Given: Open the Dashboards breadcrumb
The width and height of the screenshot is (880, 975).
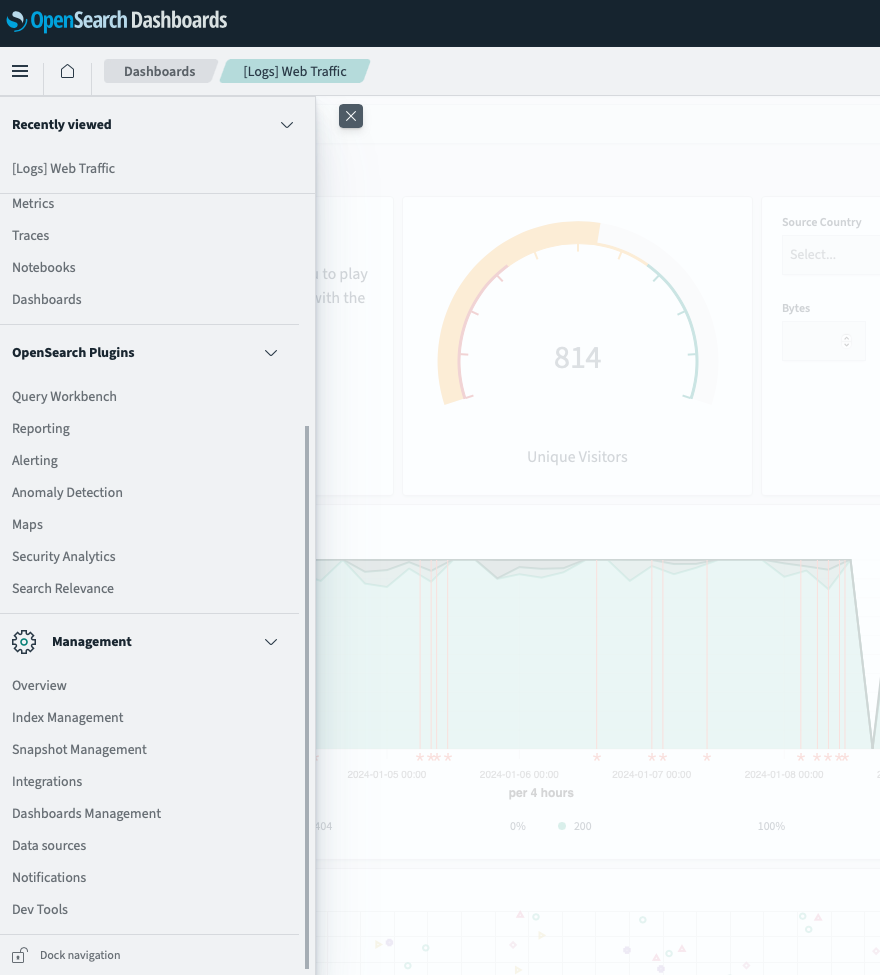Looking at the screenshot, I should click(x=159, y=71).
